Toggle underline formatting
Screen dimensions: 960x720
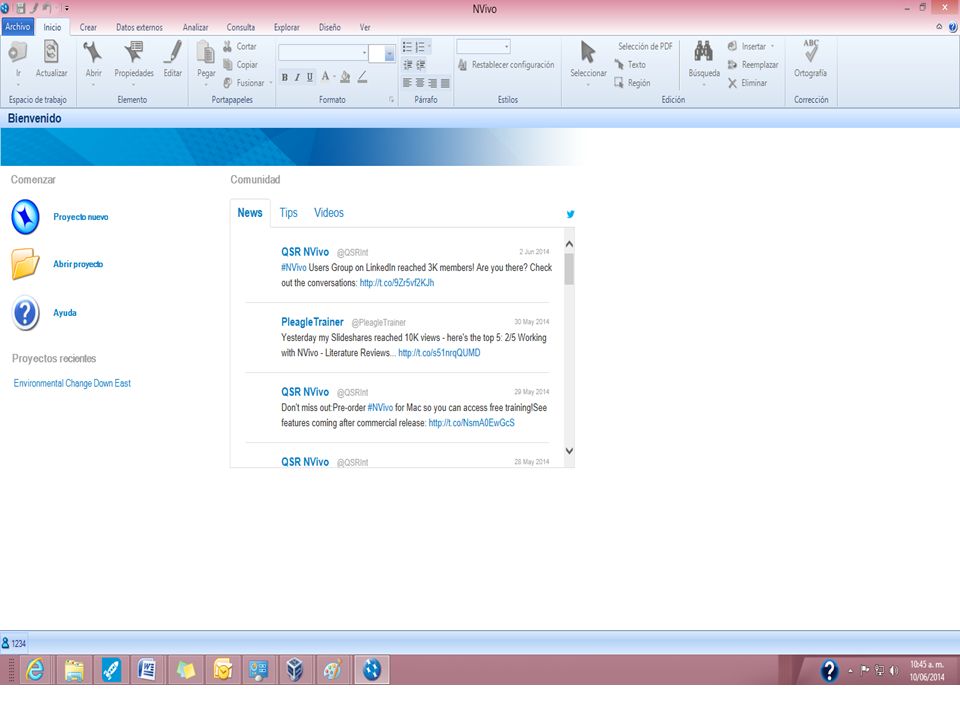[310, 77]
